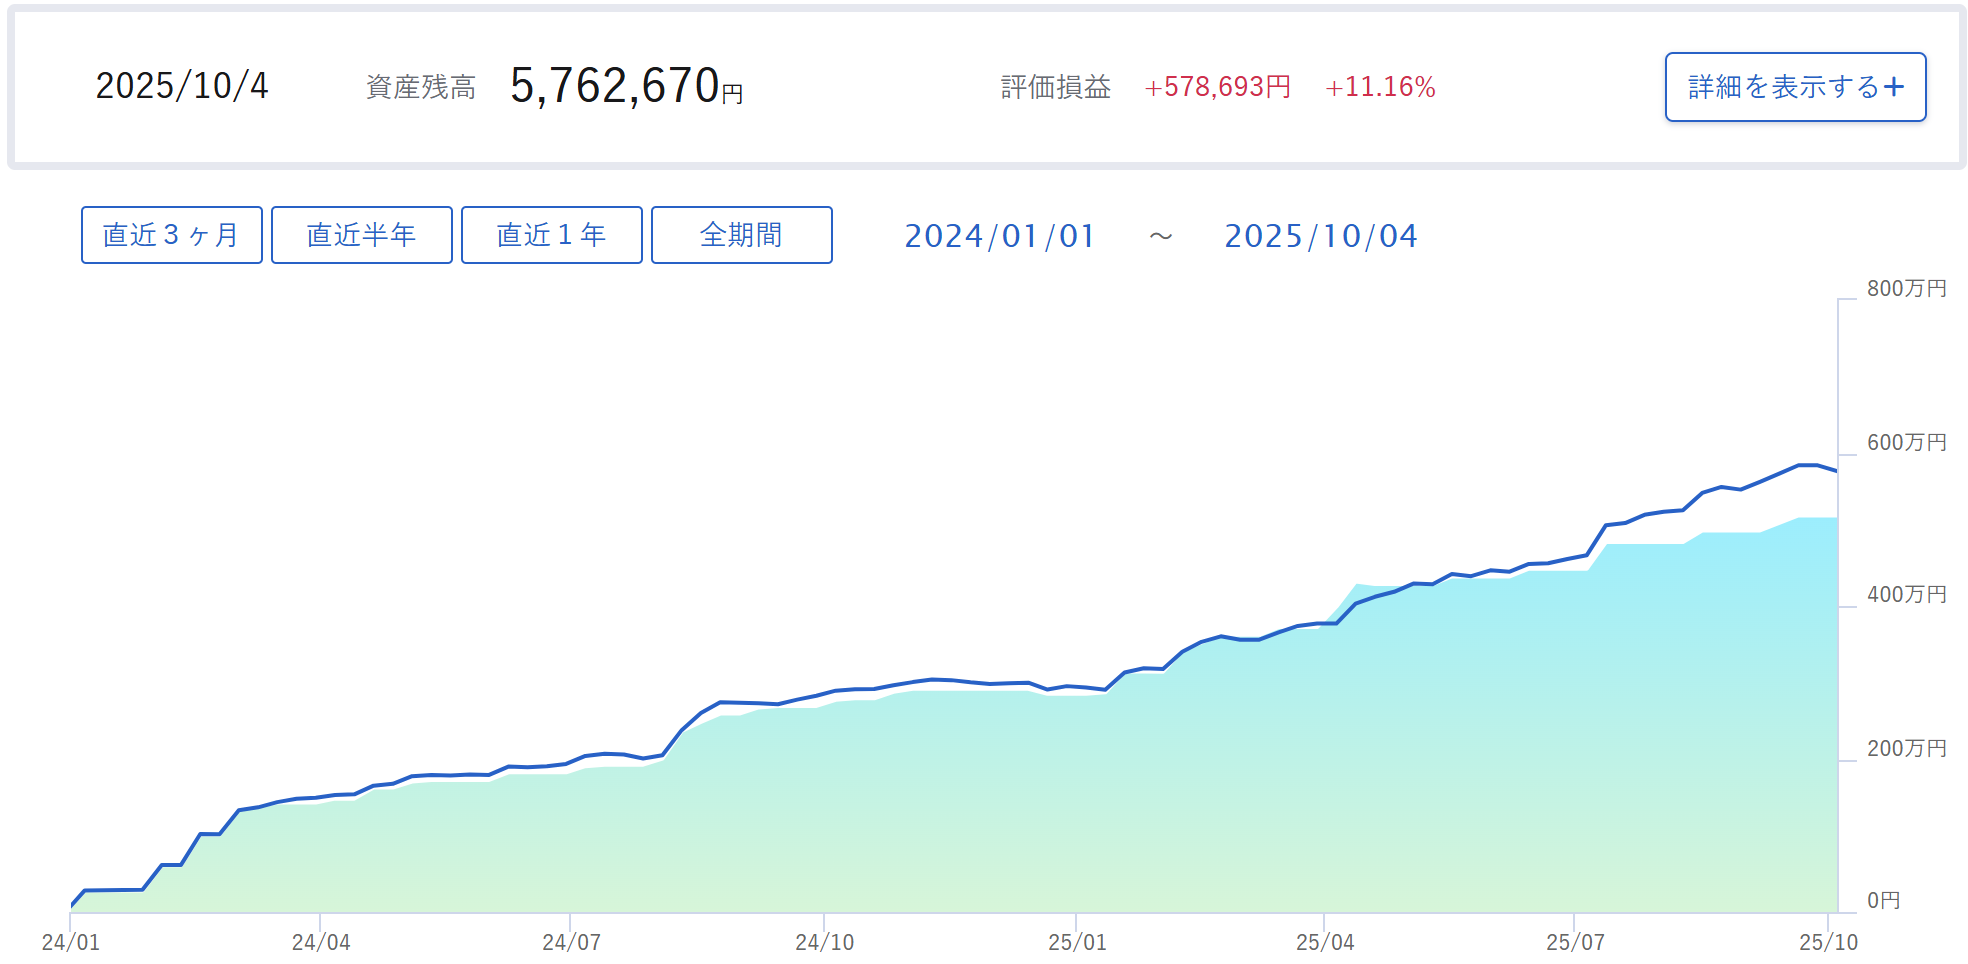The width and height of the screenshot is (1968, 964).
Task: Click the +11.16% return percentage
Action: coord(1380,87)
